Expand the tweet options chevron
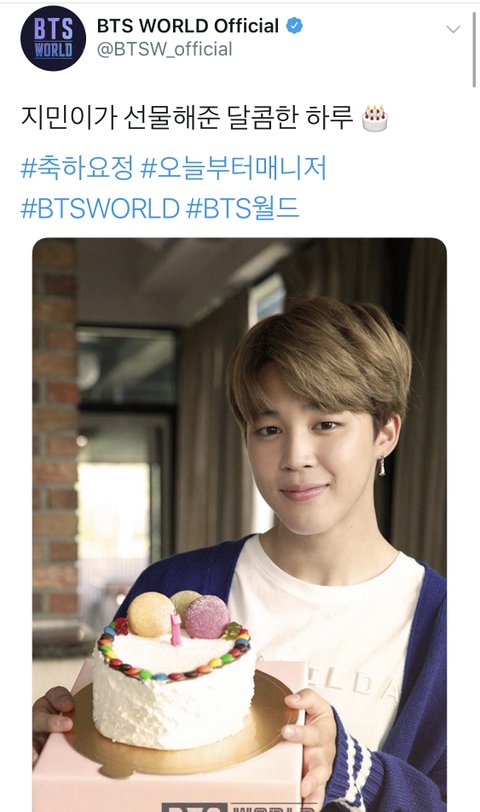The width and height of the screenshot is (480, 812). [453, 29]
